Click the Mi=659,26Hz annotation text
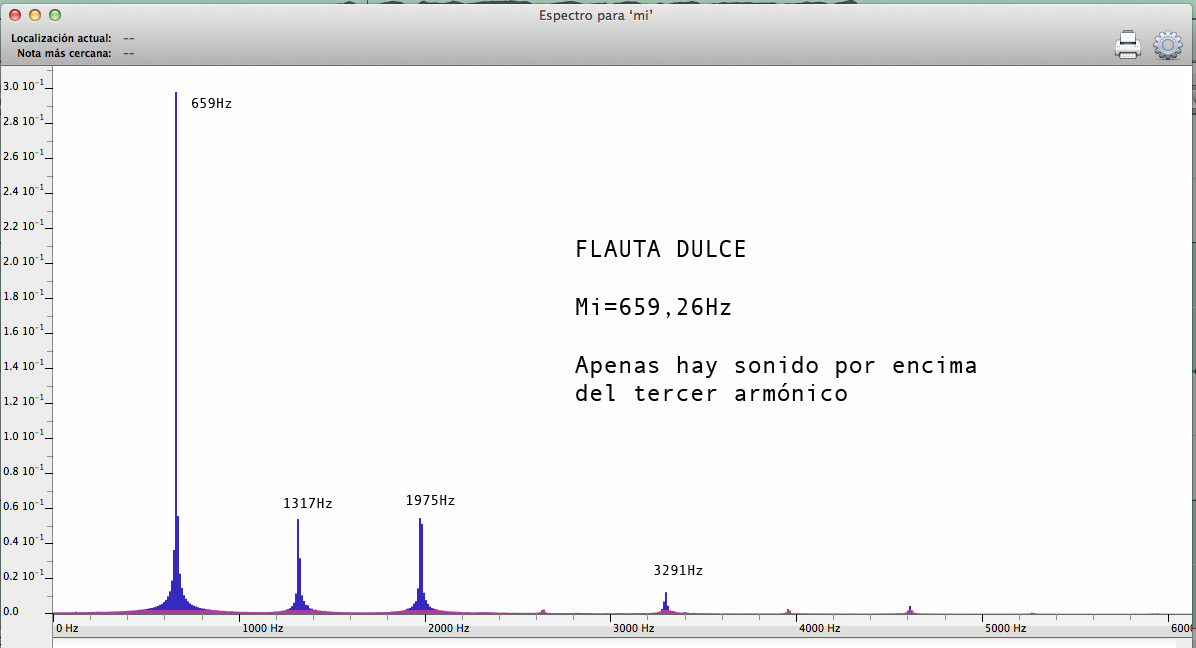Viewport: 1196px width, 648px height. pyautogui.click(x=653, y=308)
